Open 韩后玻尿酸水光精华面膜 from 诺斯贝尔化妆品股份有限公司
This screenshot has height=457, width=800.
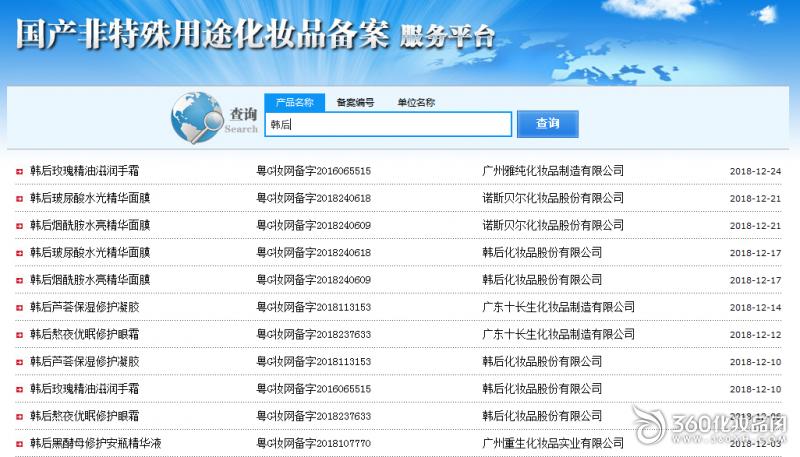90,198
